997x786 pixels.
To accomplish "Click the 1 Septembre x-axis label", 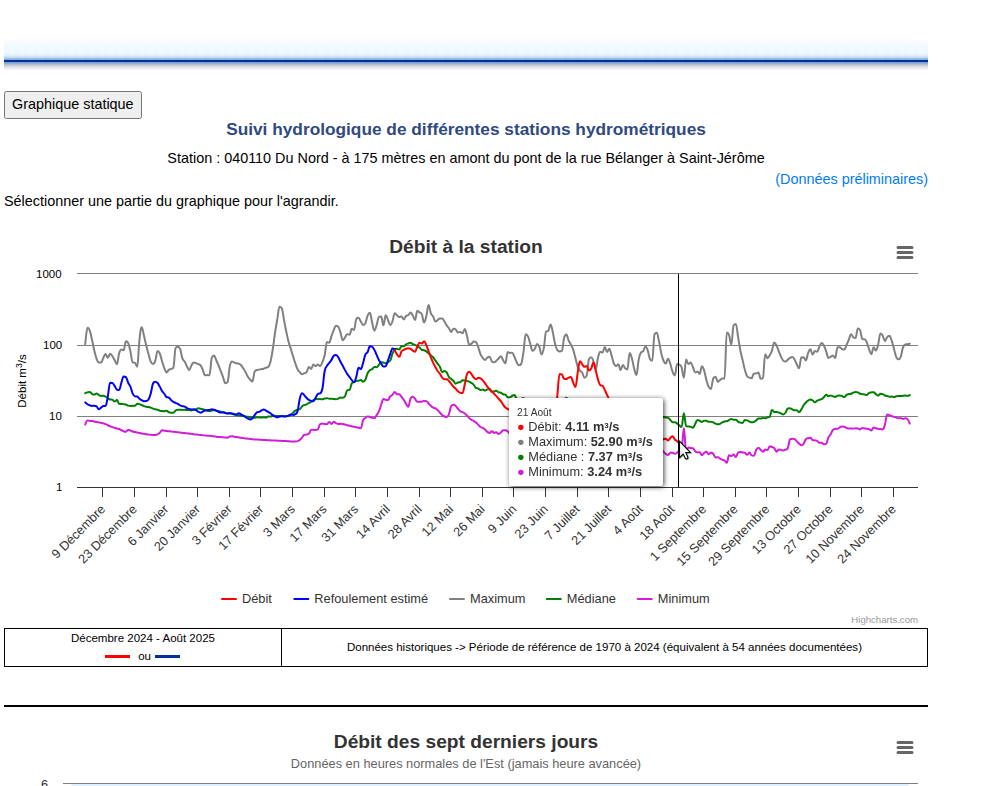I will point(679,533).
